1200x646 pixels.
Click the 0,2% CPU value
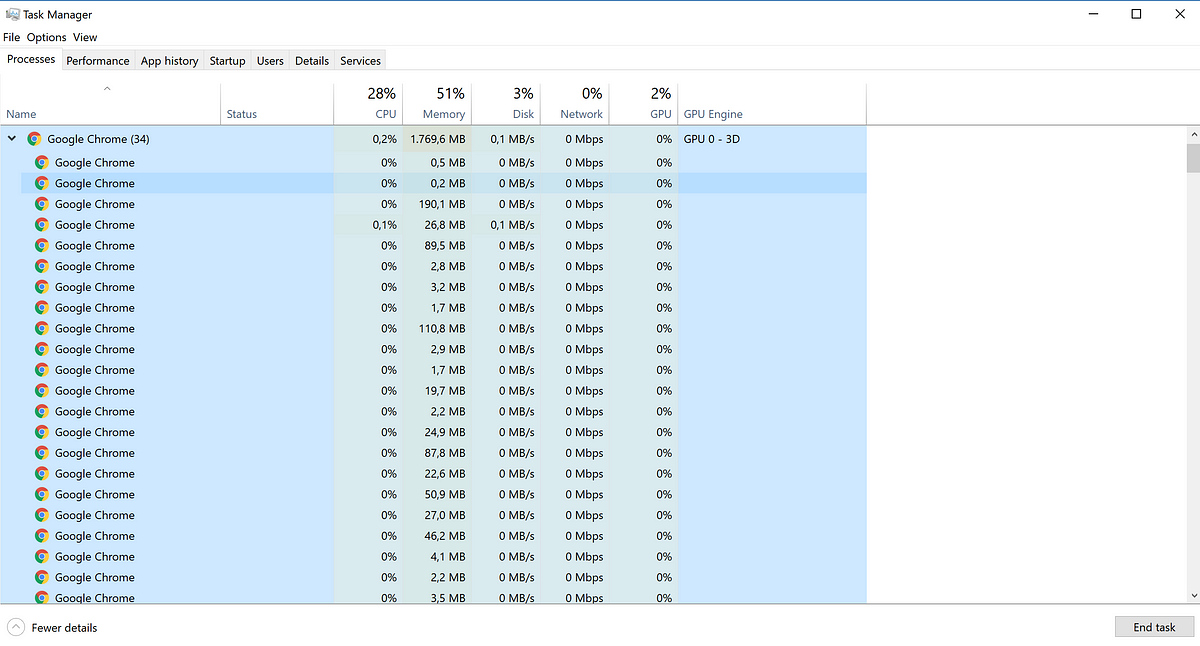pos(385,139)
